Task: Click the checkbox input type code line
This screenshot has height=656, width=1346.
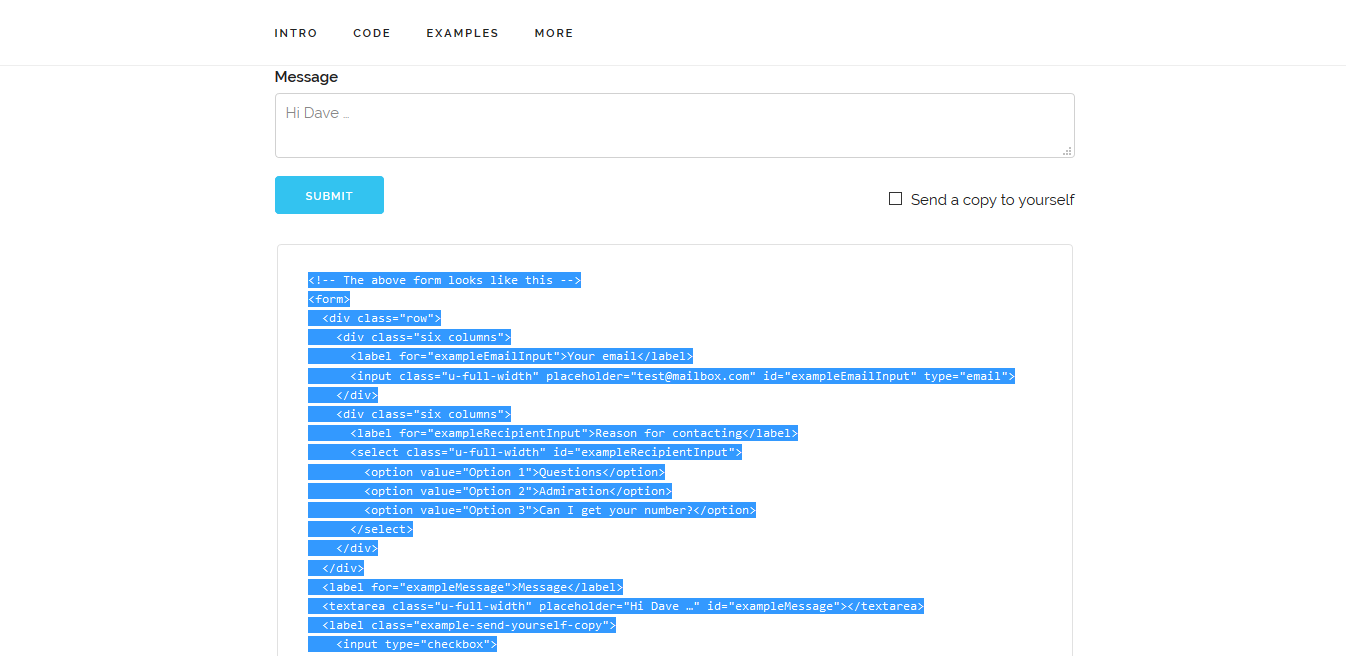Action: 402,643
